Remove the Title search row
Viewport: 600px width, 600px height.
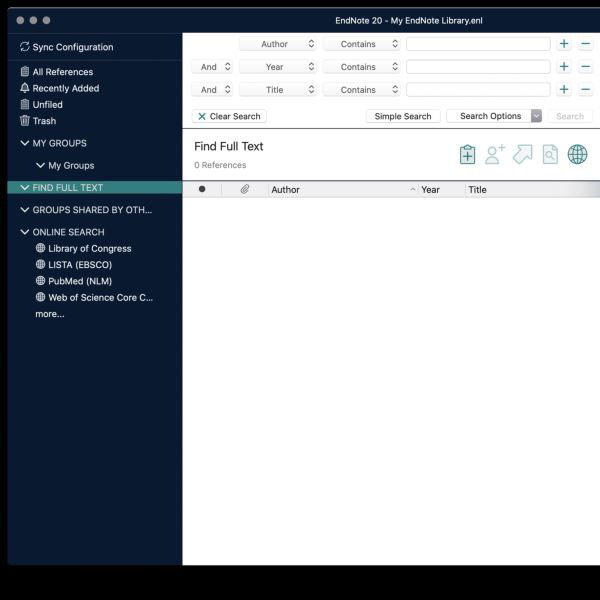[585, 90]
